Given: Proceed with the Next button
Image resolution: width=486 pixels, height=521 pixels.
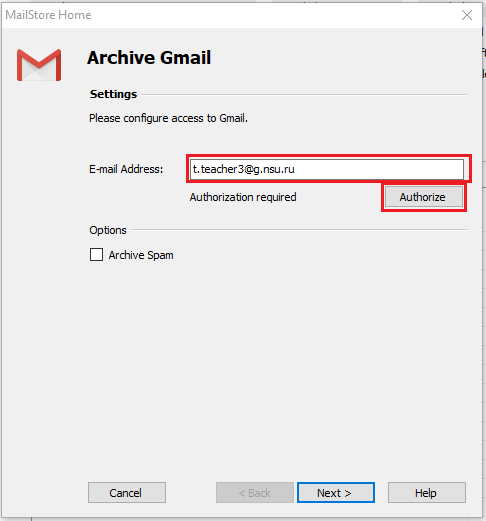Looking at the screenshot, I should (x=336, y=492).
